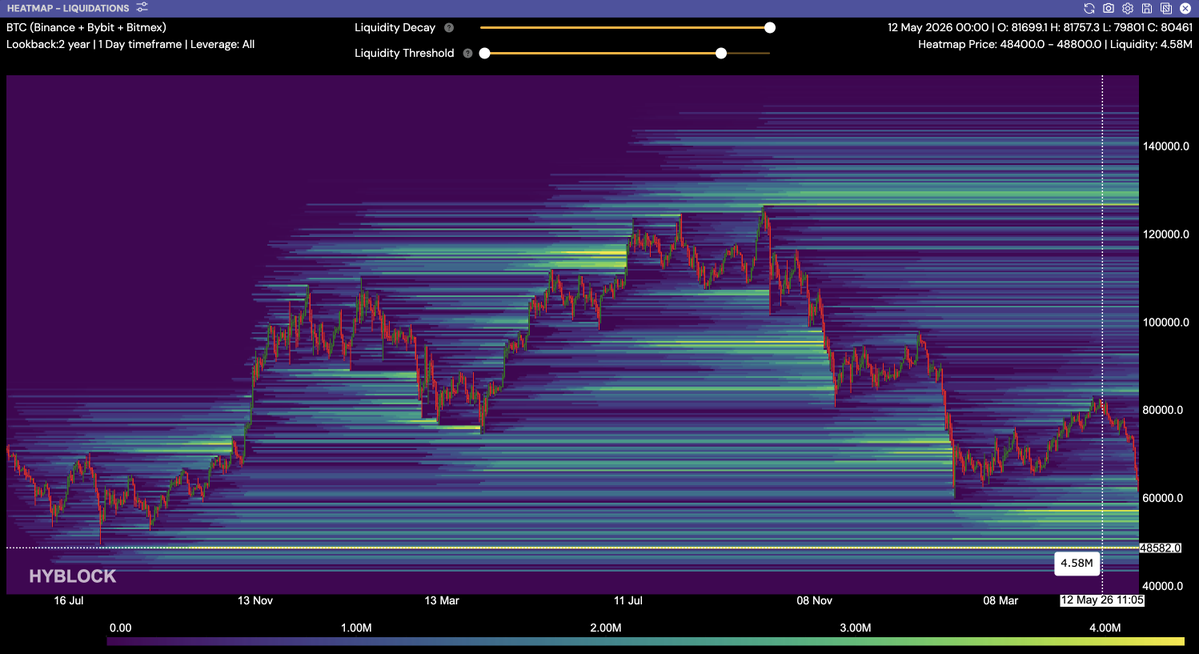This screenshot has width=1199, height=654.
Task: Click the 4.58M liquidity tooltip
Action: 1077,563
